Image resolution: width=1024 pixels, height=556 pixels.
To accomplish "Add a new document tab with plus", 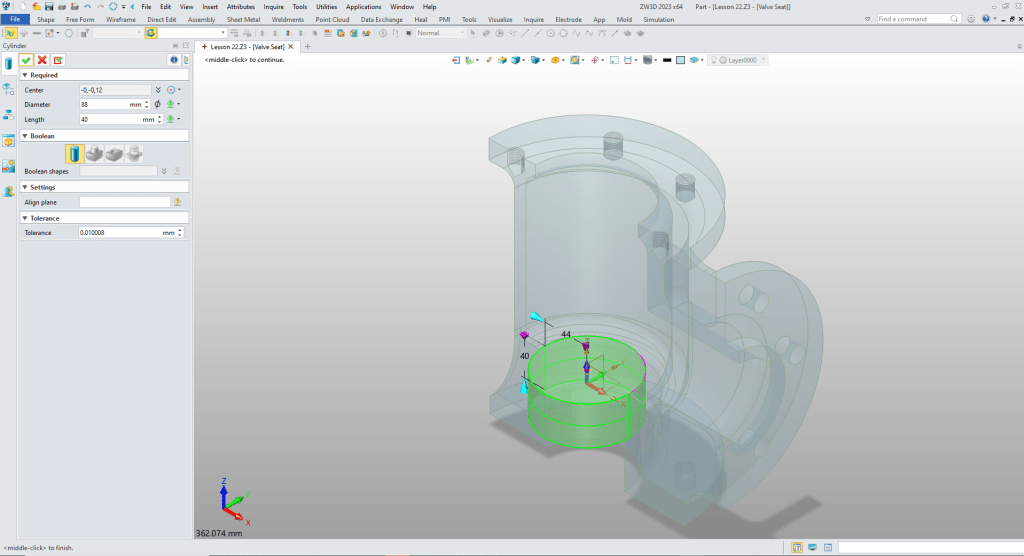I will pyautogui.click(x=307, y=46).
